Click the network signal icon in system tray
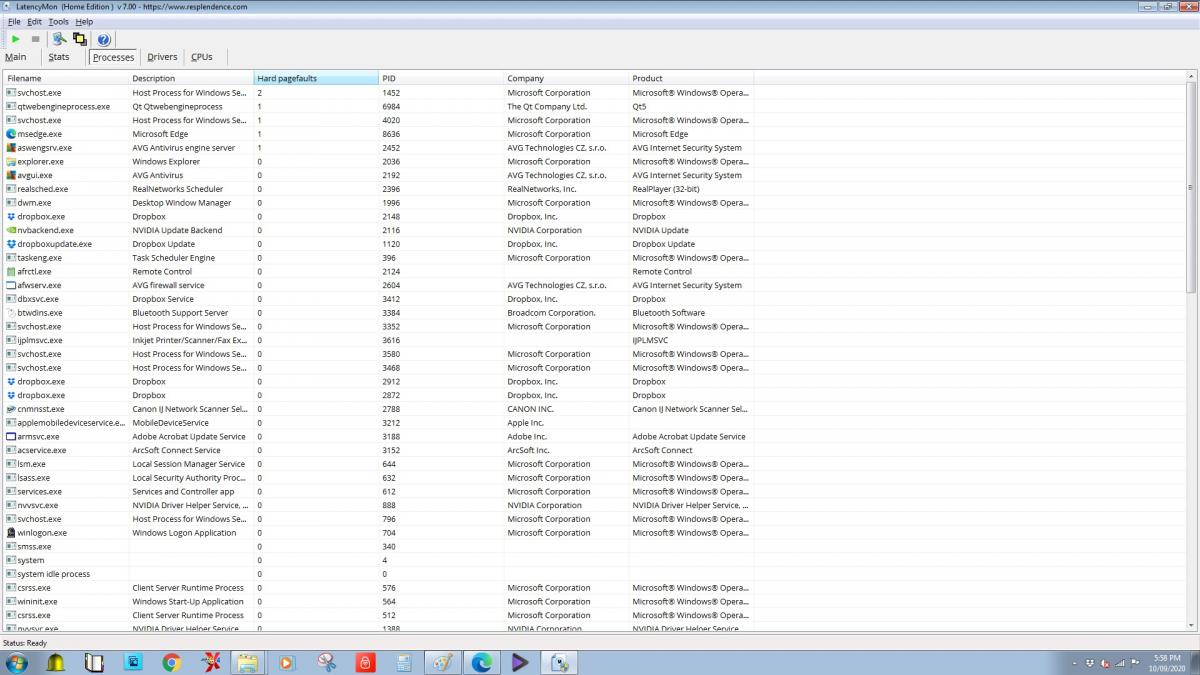This screenshot has height=675, width=1200. 1121,663
